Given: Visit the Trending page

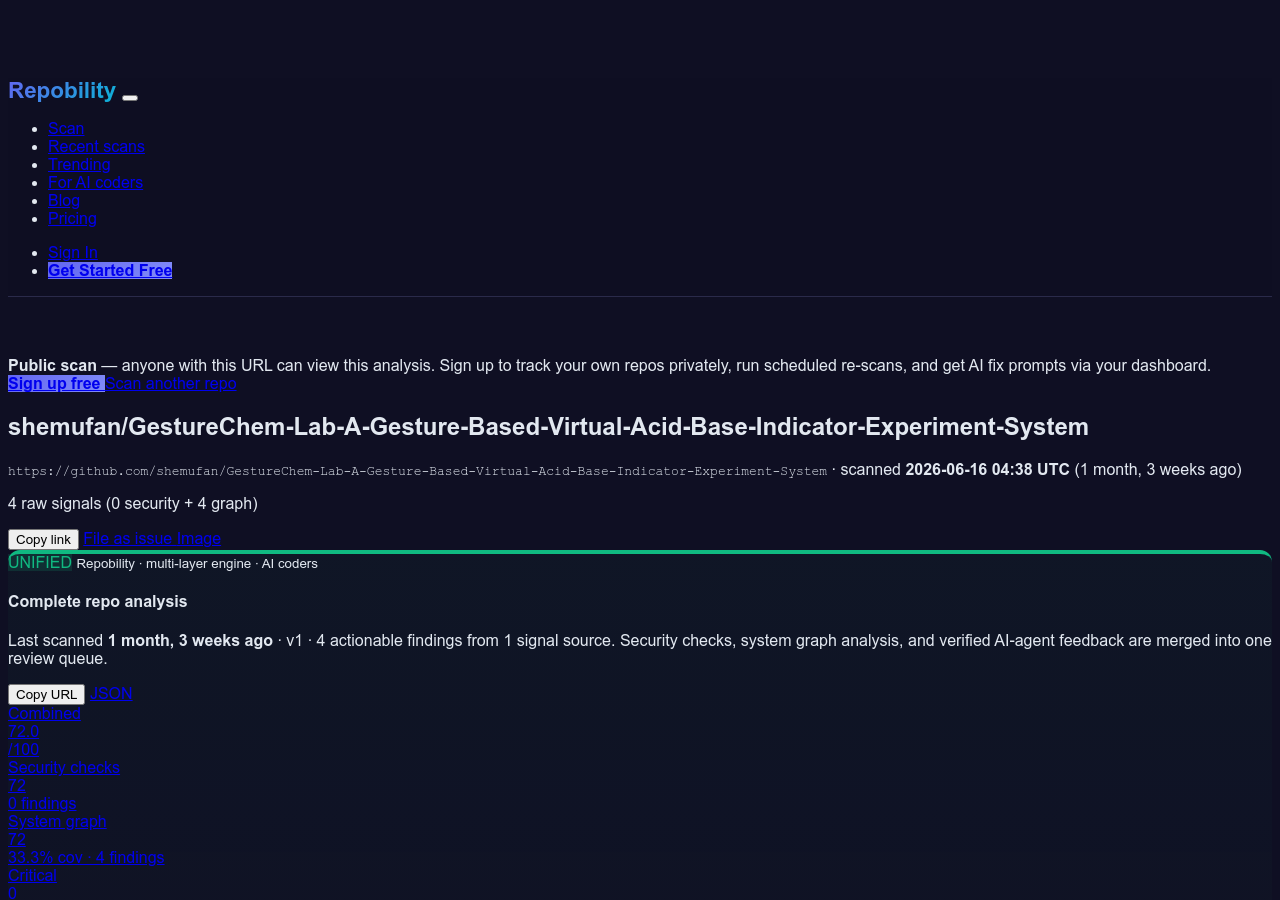Looking at the screenshot, I should (79, 164).
